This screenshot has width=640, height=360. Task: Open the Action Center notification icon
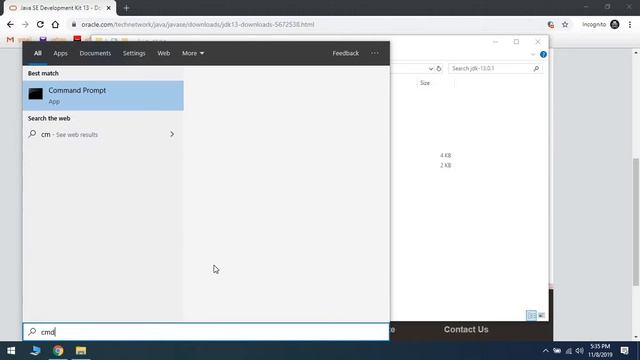pyautogui.click(x=624, y=351)
